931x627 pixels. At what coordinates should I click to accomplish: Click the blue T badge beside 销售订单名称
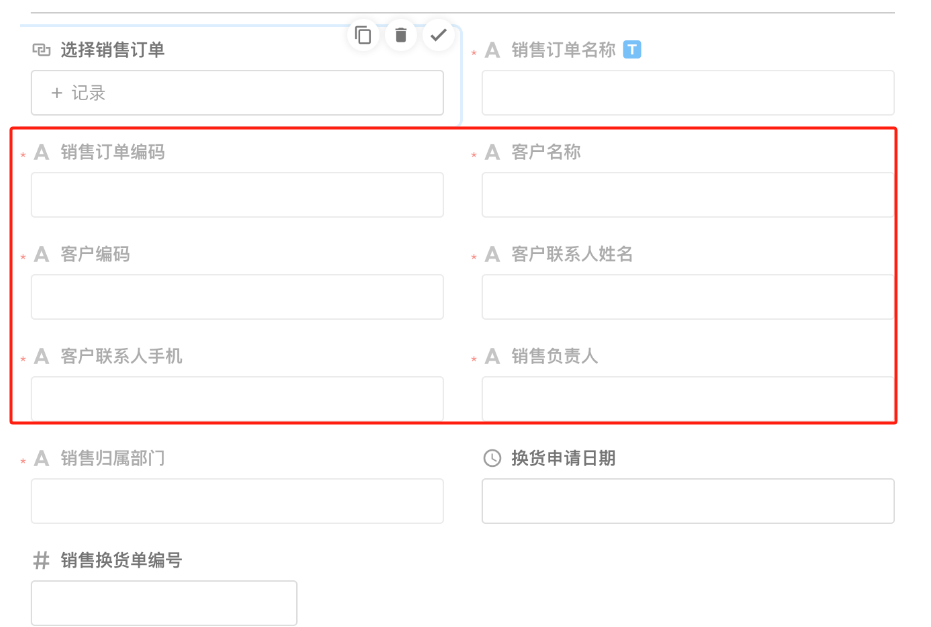click(x=632, y=49)
